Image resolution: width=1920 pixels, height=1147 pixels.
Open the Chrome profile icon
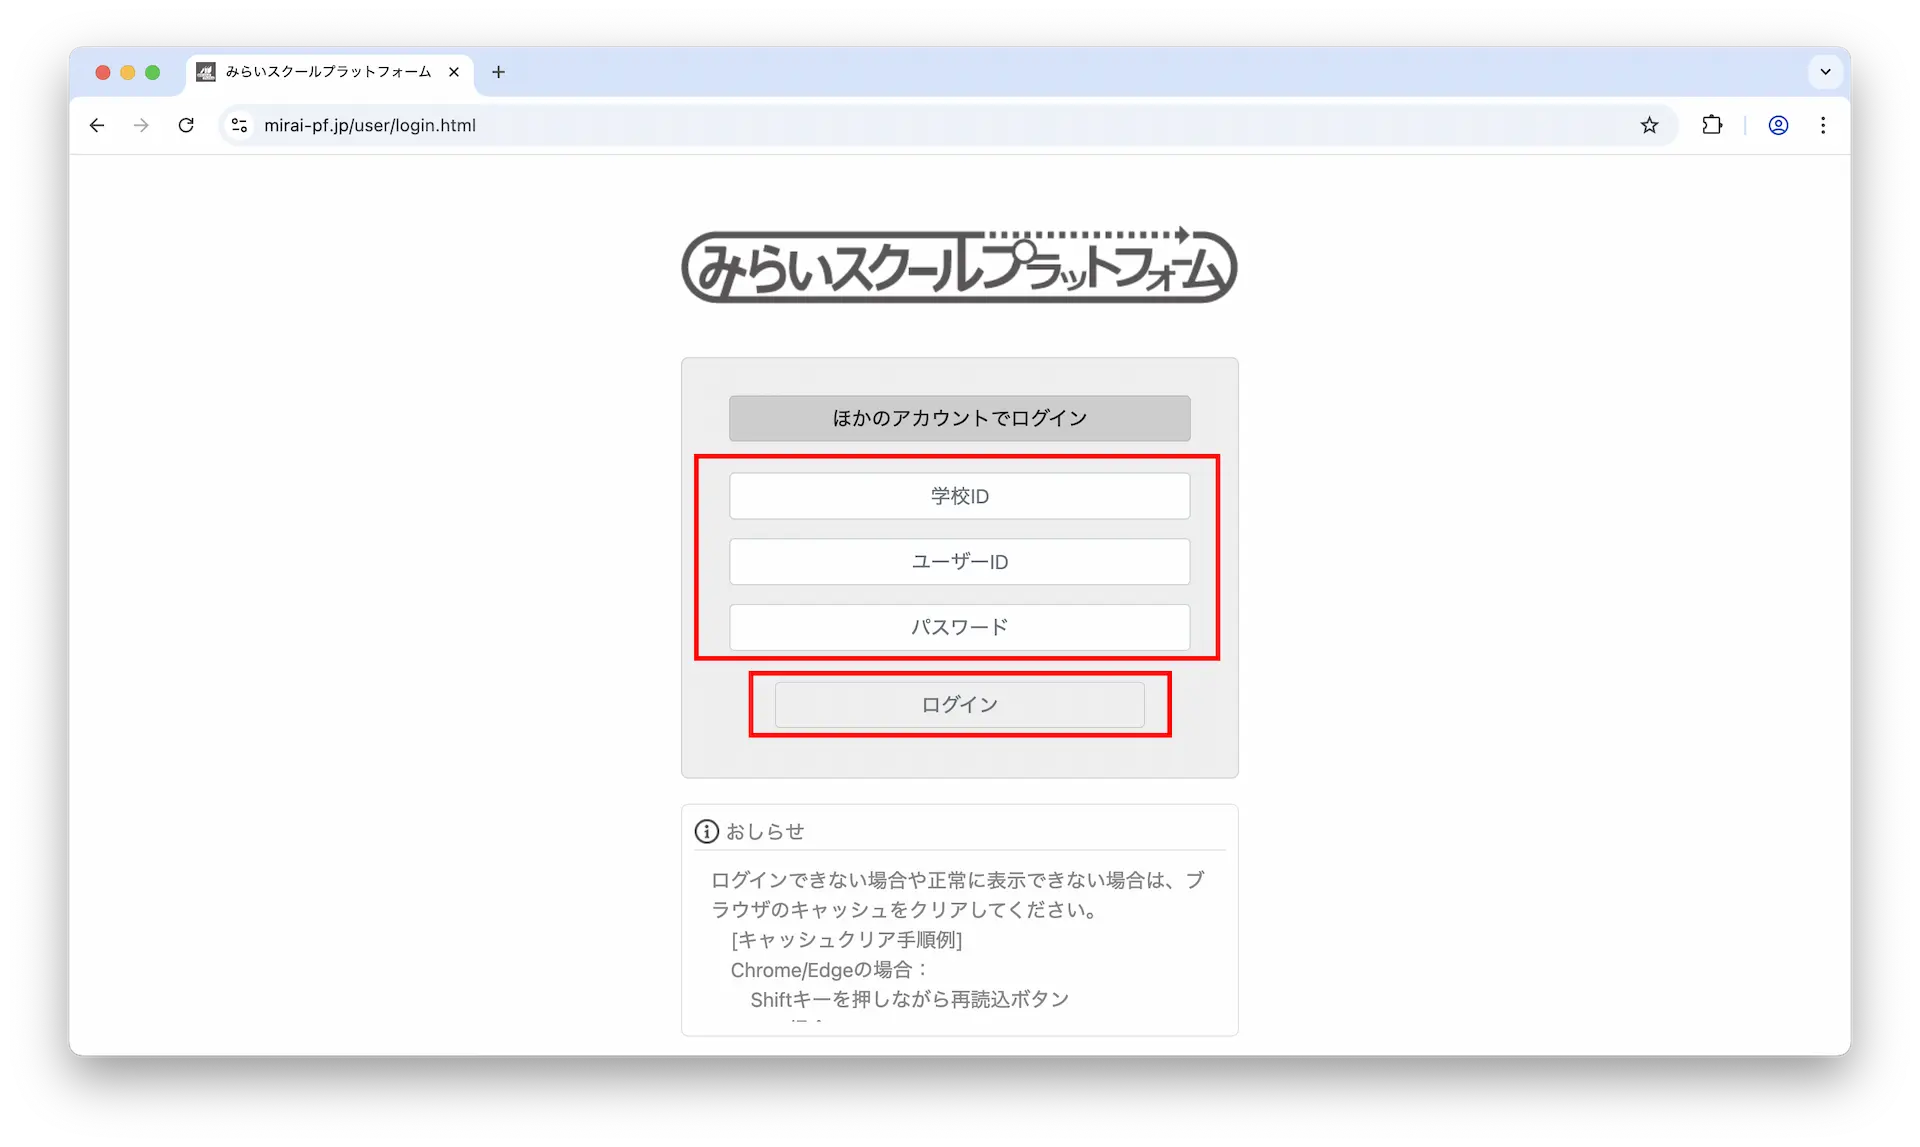pyautogui.click(x=1778, y=125)
